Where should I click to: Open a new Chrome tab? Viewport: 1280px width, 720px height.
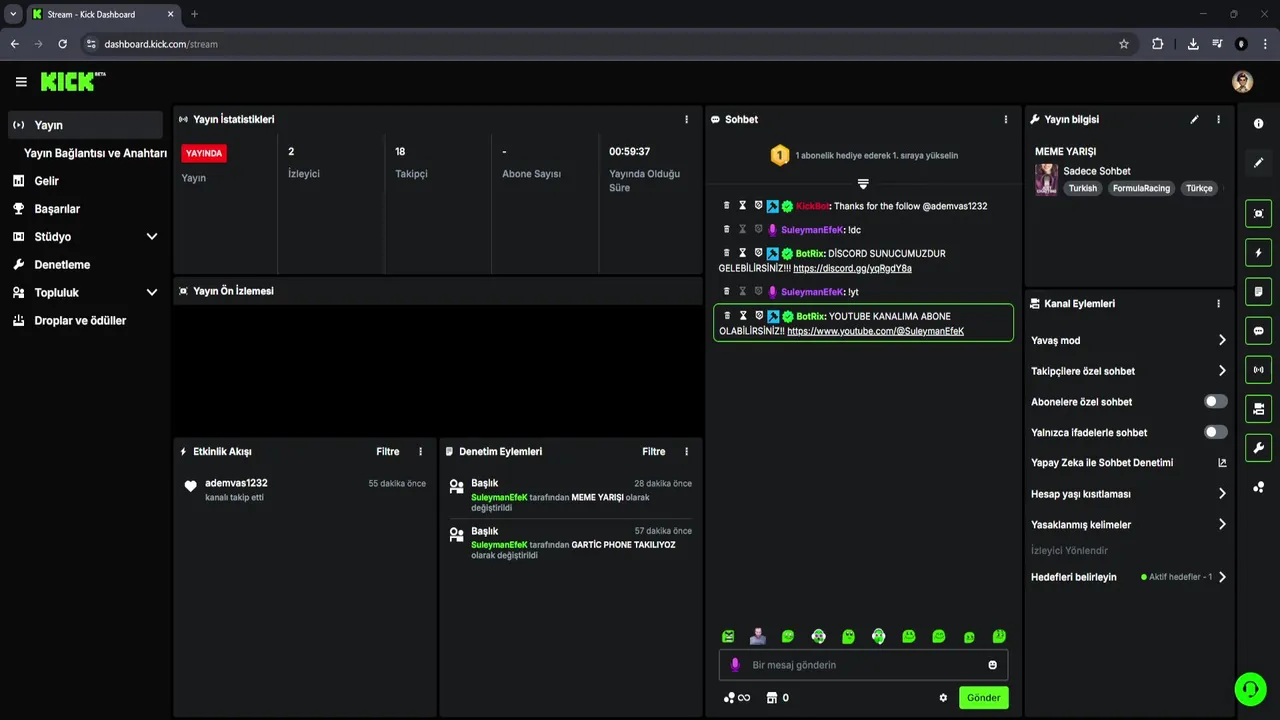pyautogui.click(x=194, y=14)
